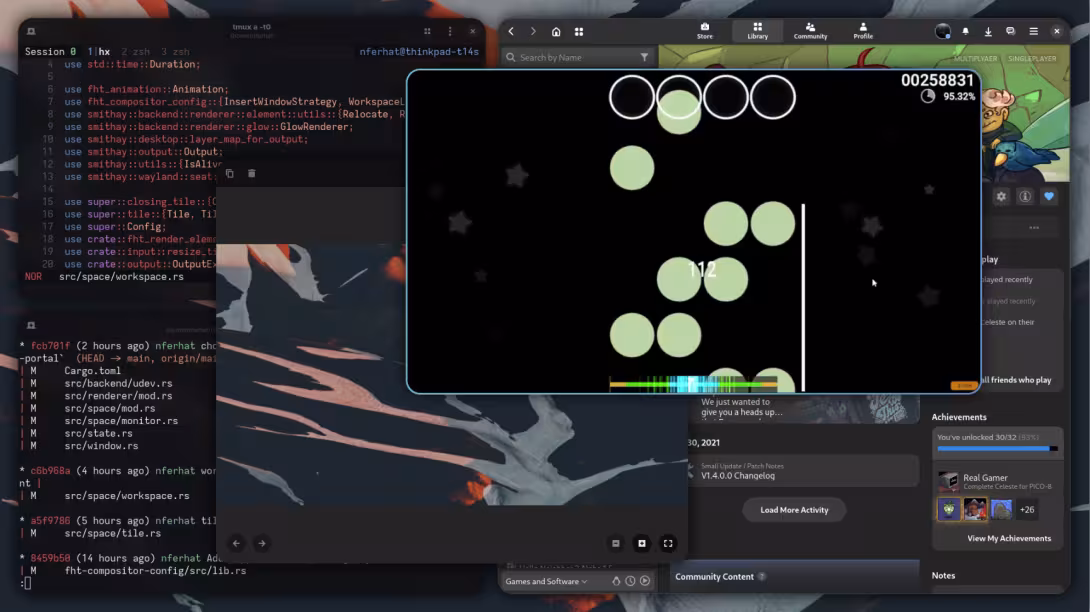
Task: Click the Cargo.toml line in git log
Action: (x=92, y=371)
